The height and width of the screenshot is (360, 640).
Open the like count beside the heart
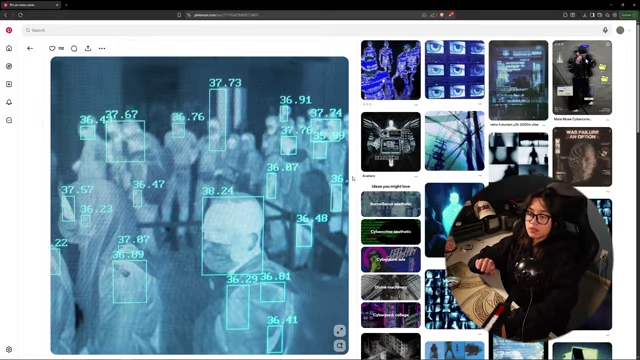tap(61, 48)
